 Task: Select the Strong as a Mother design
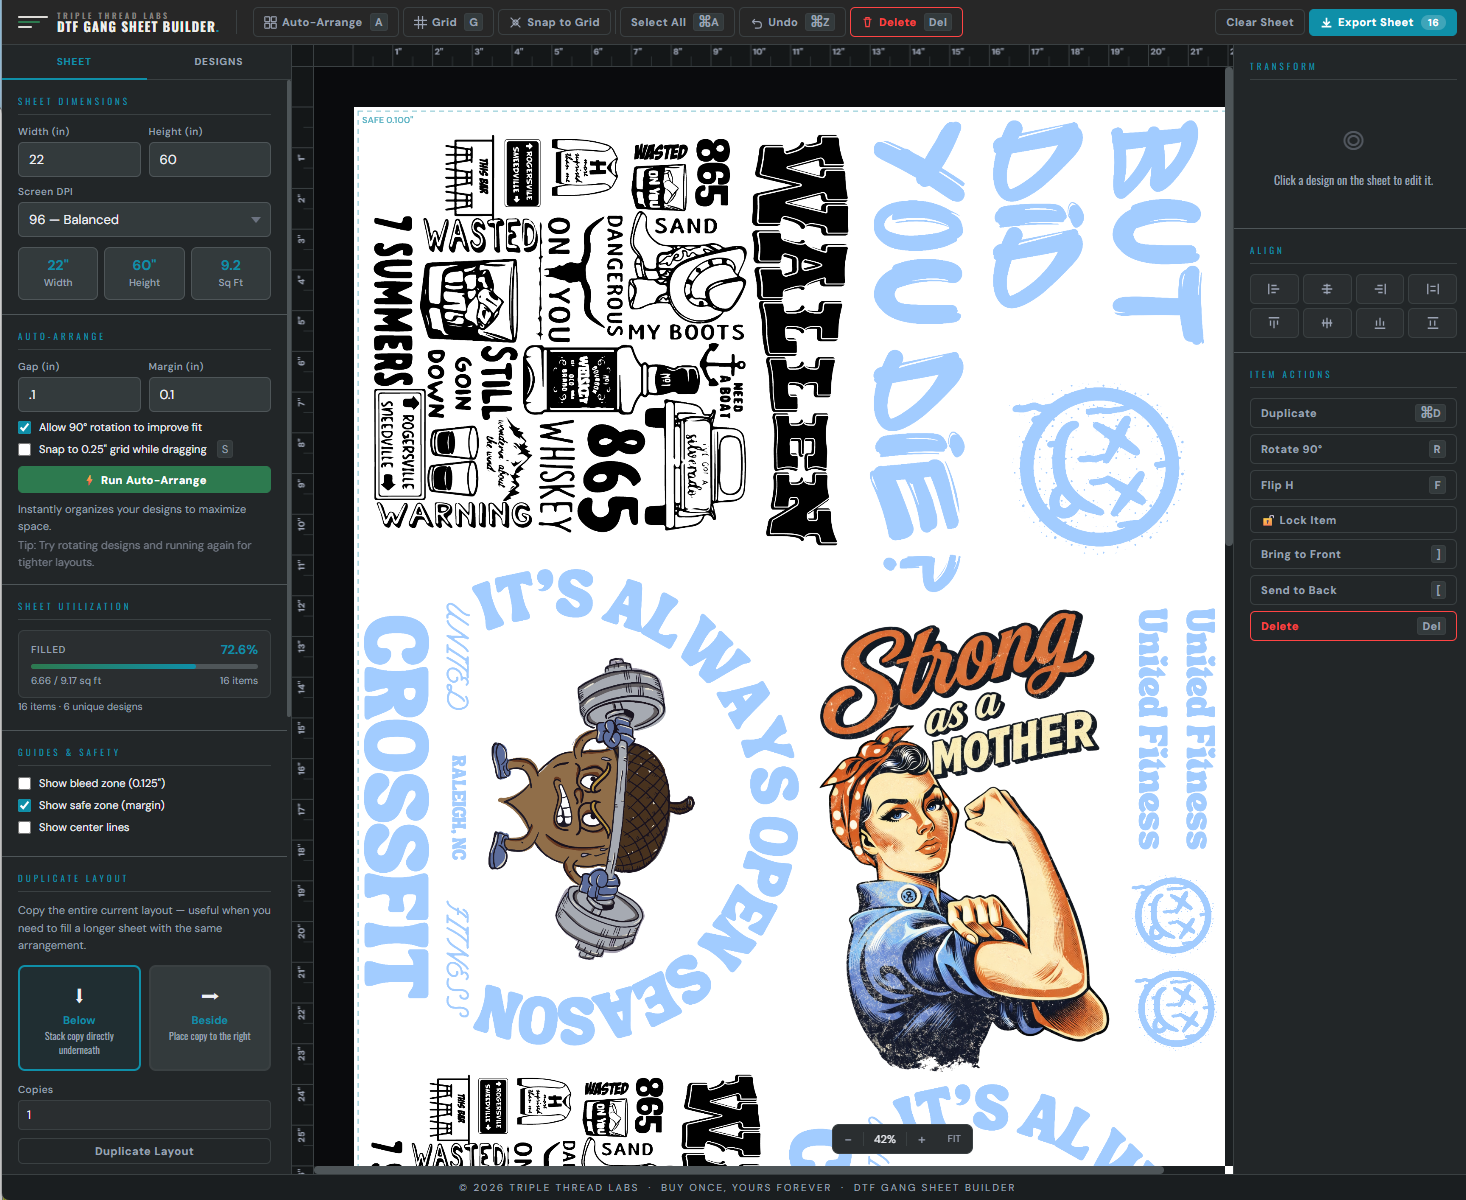point(965,840)
